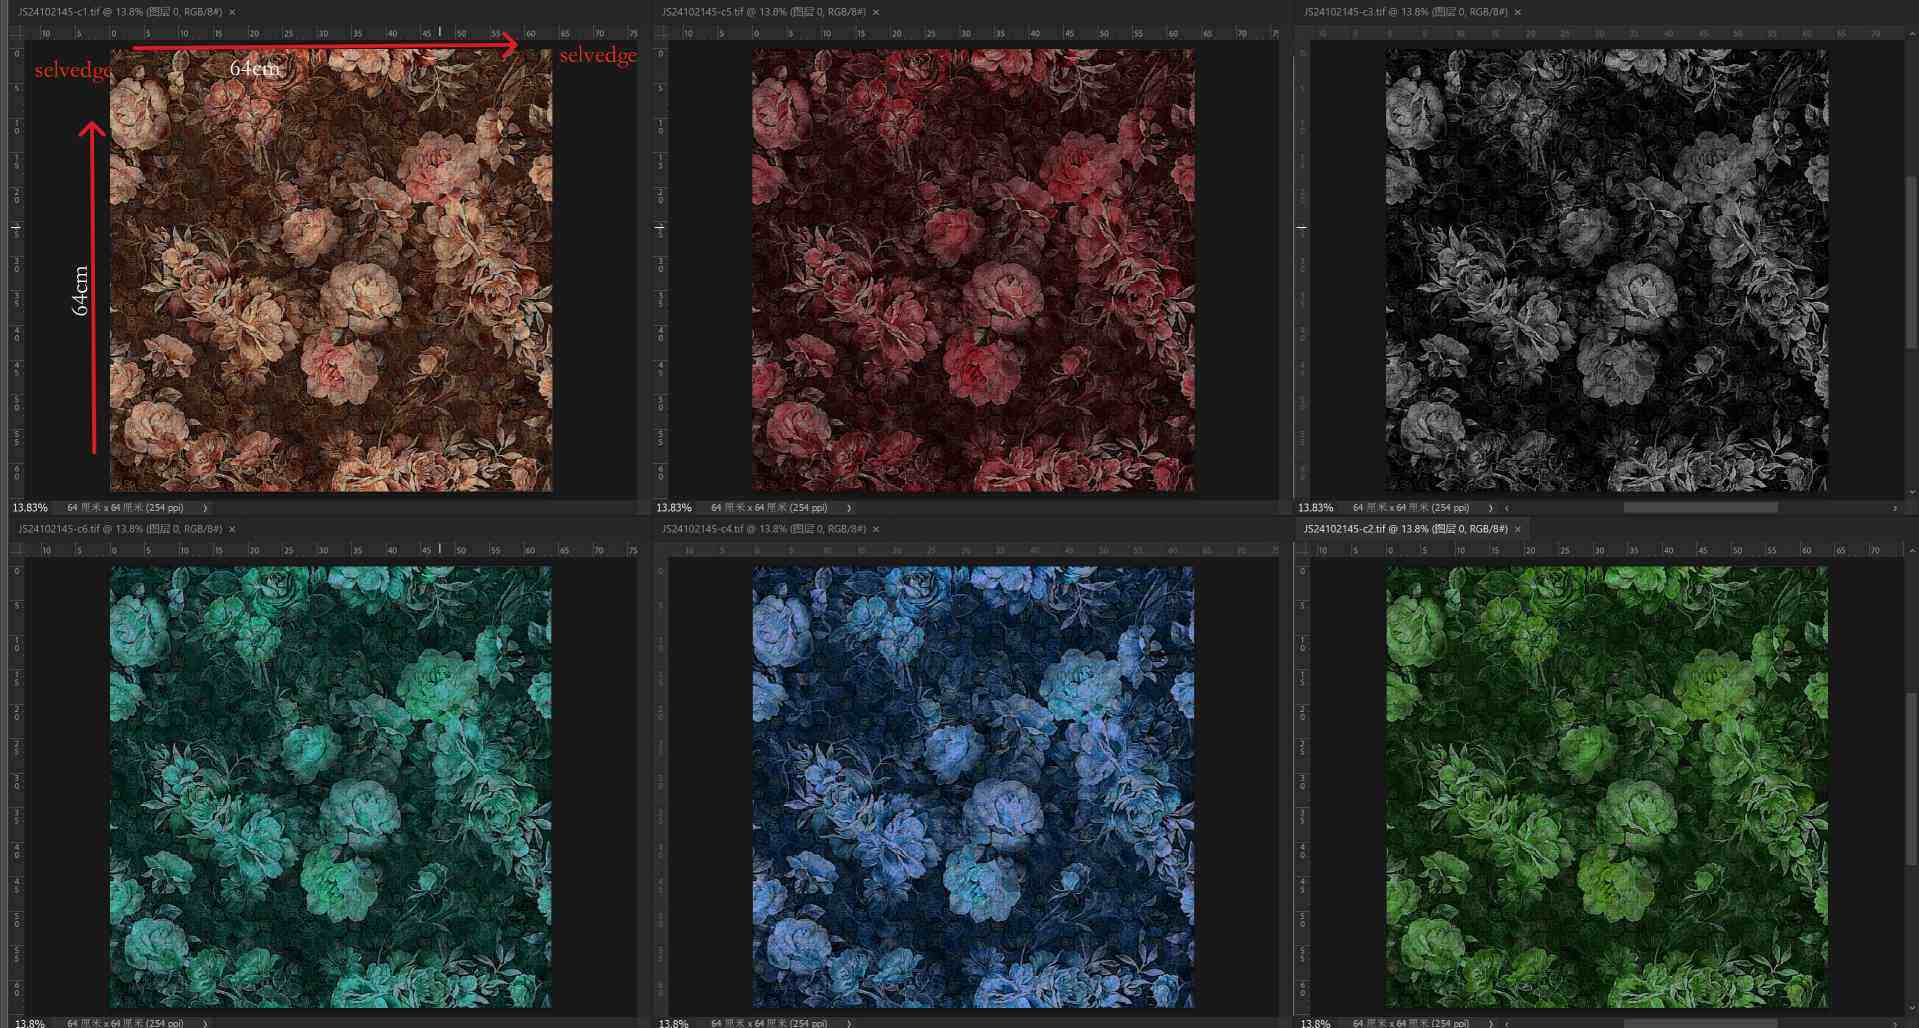1919x1028 pixels.
Task: Click horizontal scrollbar thumb in c3.tif window
Action: click(1699, 508)
